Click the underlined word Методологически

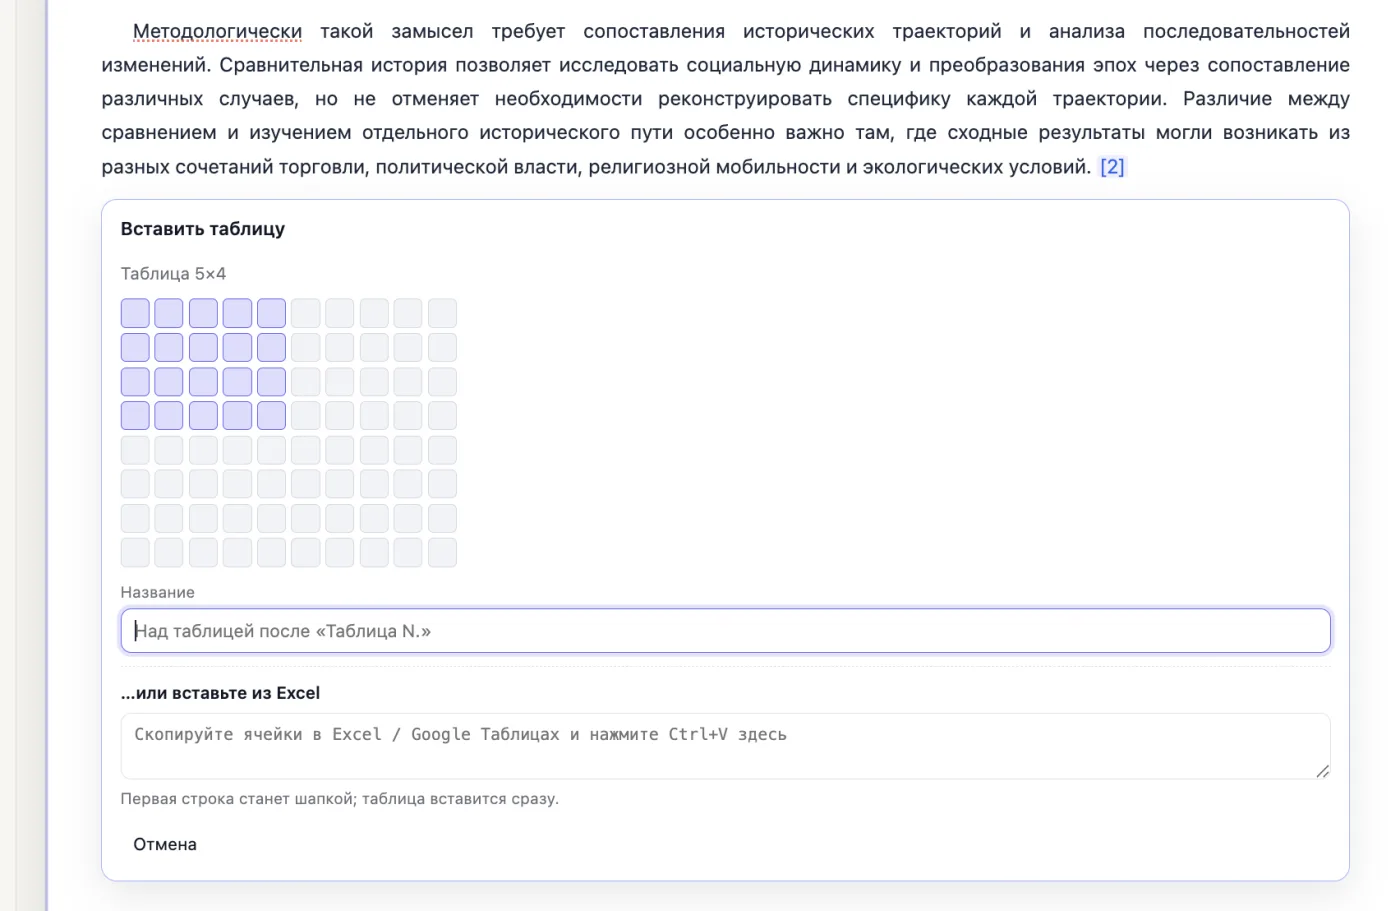pyautogui.click(x=218, y=32)
